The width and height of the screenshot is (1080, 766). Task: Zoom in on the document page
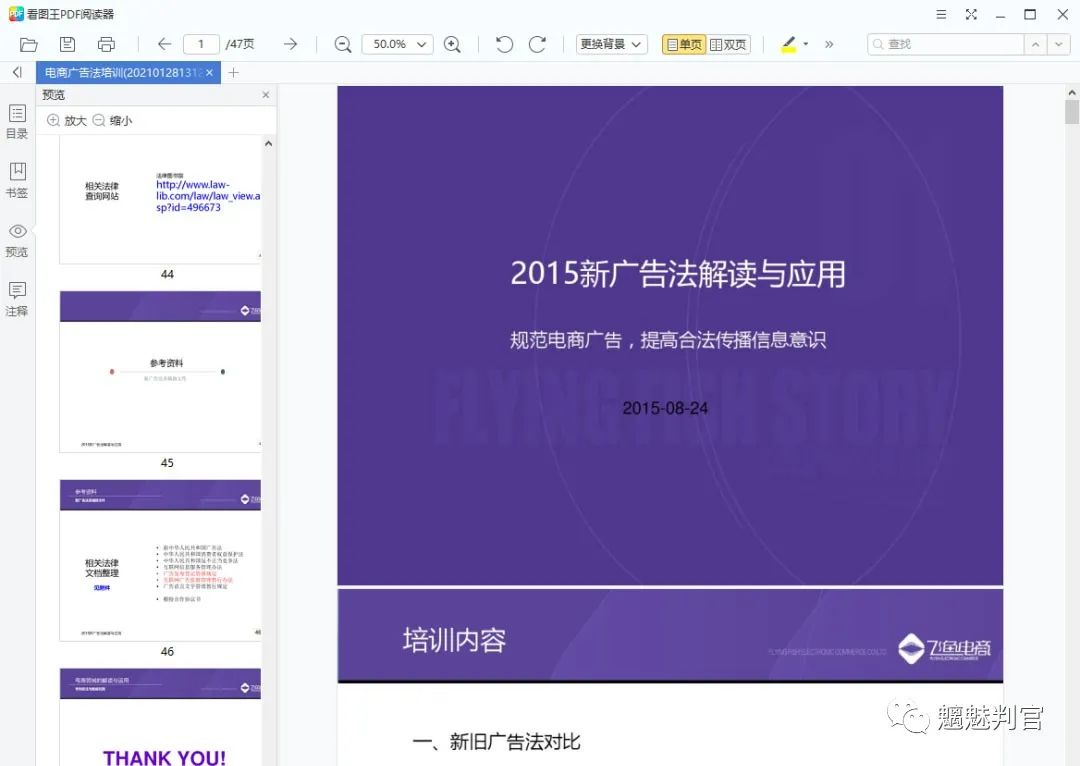[452, 43]
